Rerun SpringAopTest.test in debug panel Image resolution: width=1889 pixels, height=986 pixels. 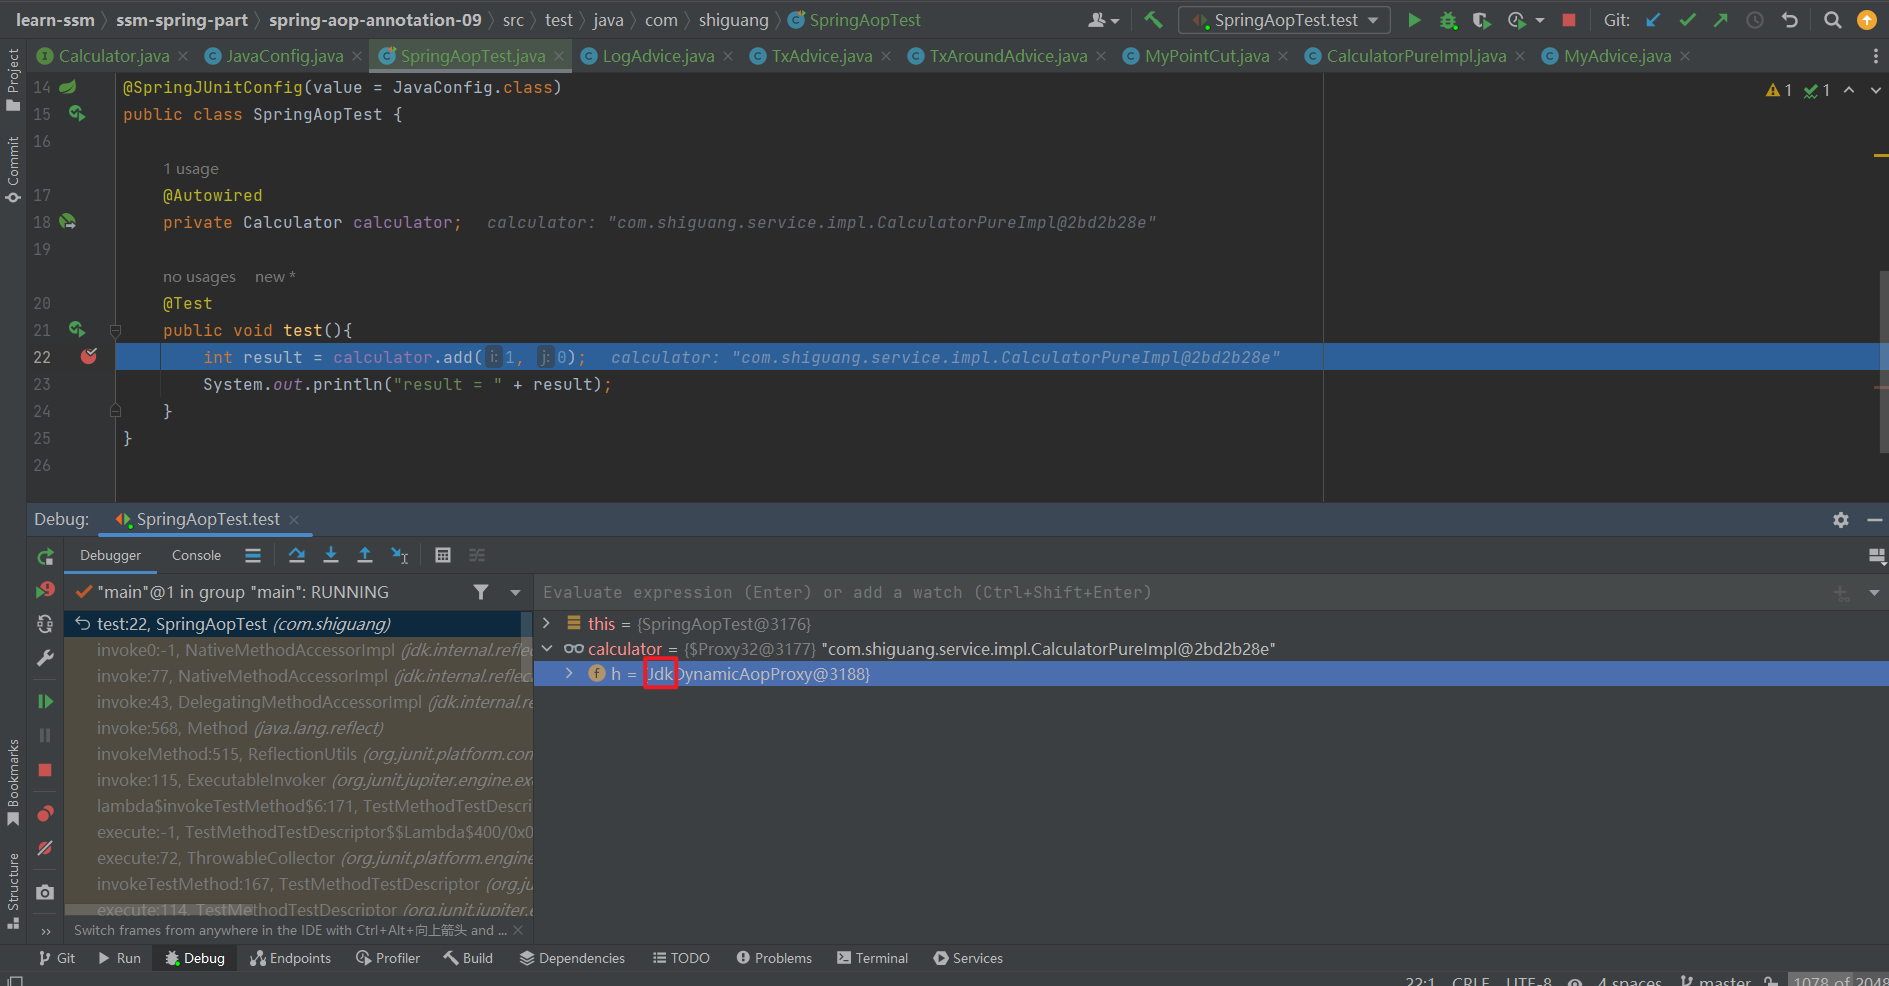click(45, 557)
